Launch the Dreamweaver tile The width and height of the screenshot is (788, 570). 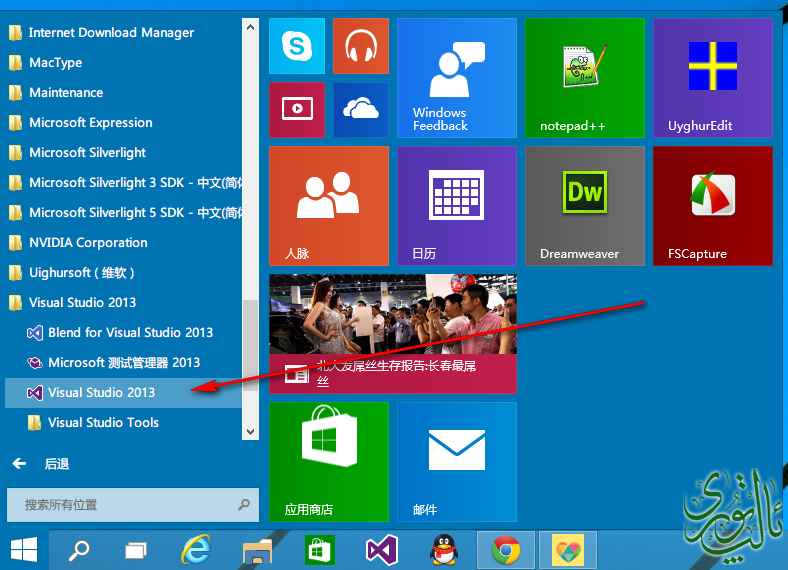(585, 206)
